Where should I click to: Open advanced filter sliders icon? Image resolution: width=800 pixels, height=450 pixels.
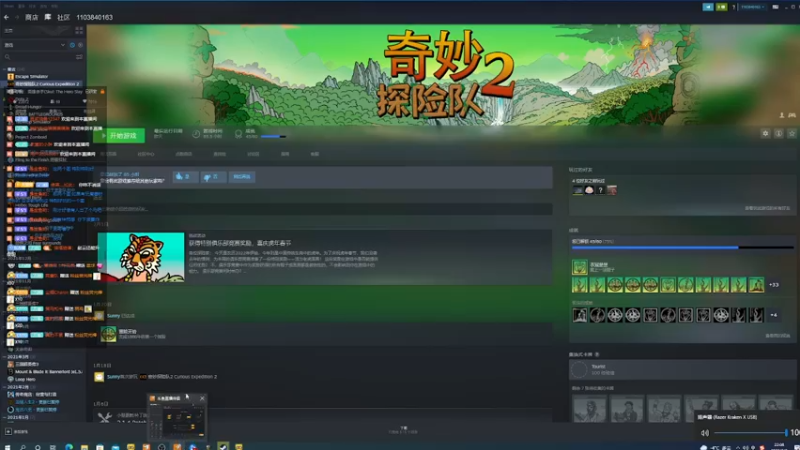79,57
